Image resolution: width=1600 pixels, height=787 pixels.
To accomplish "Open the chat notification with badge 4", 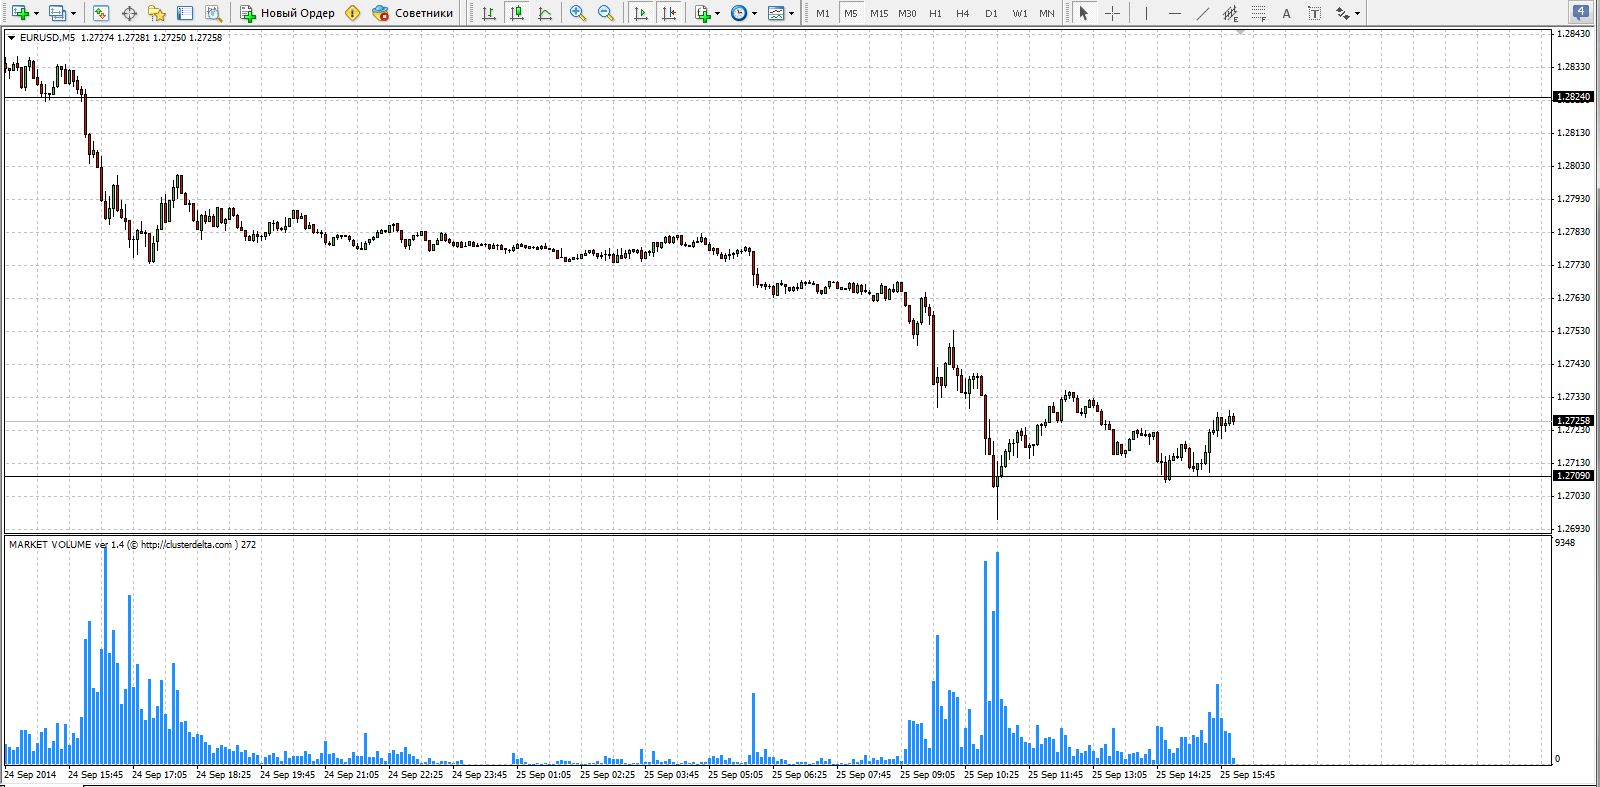I will (x=1580, y=13).
